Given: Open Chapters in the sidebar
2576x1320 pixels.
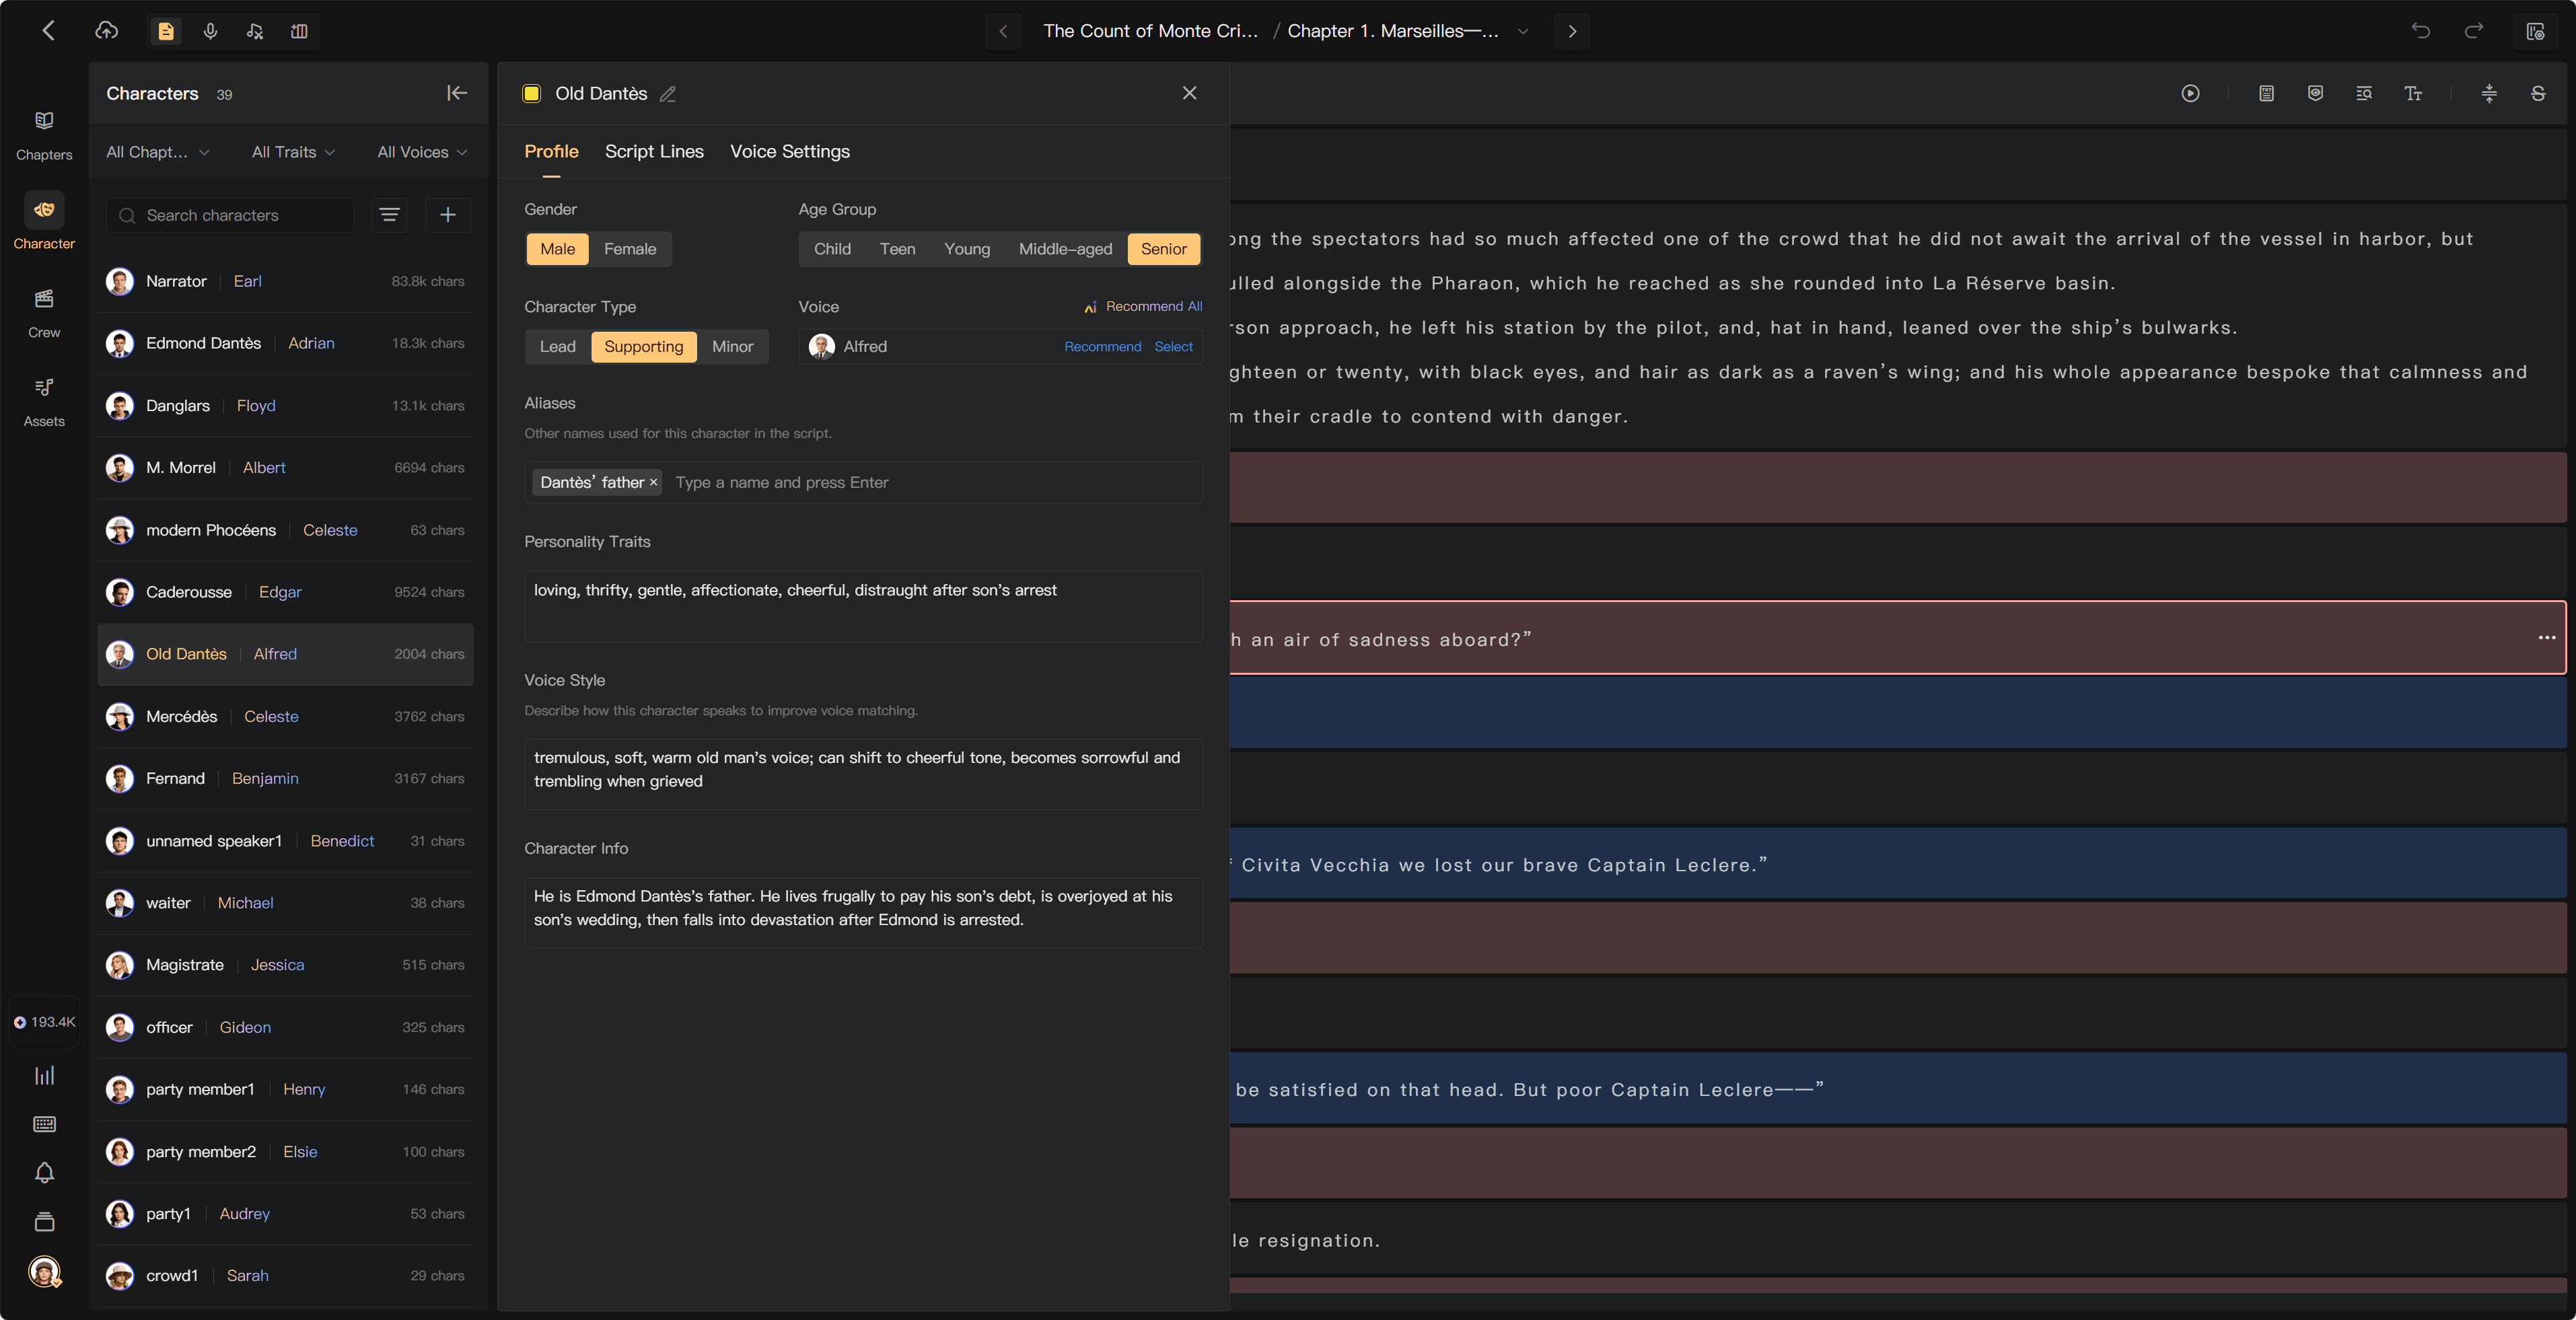Looking at the screenshot, I should [44, 135].
